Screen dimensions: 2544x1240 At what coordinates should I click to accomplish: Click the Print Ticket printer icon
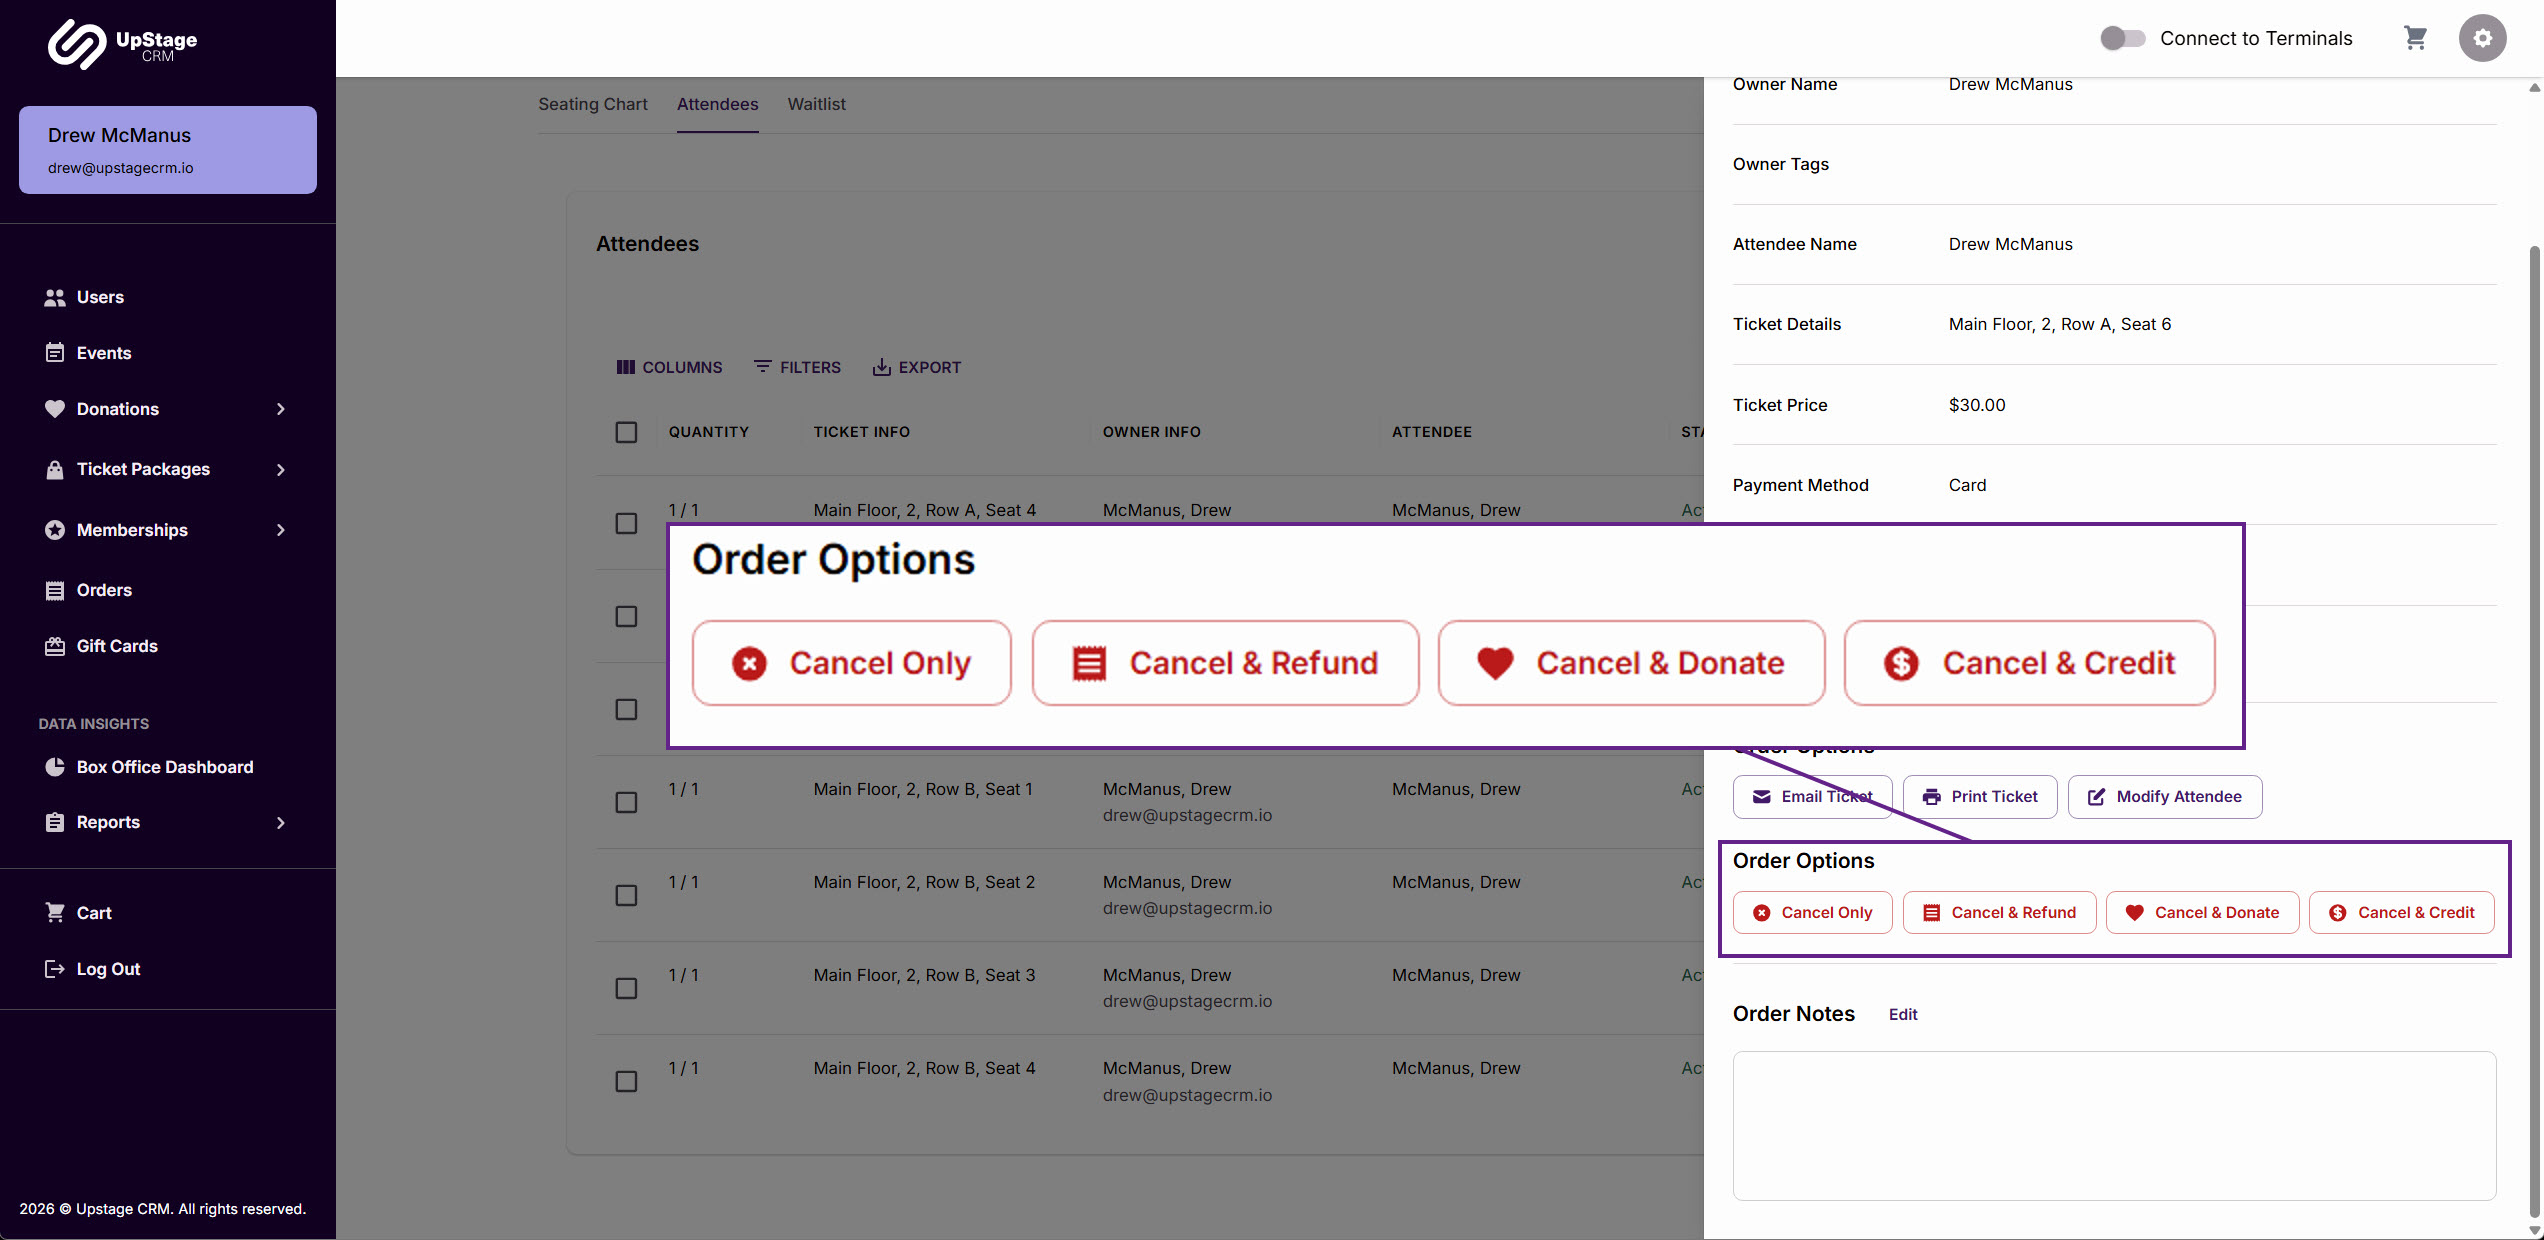point(1931,797)
